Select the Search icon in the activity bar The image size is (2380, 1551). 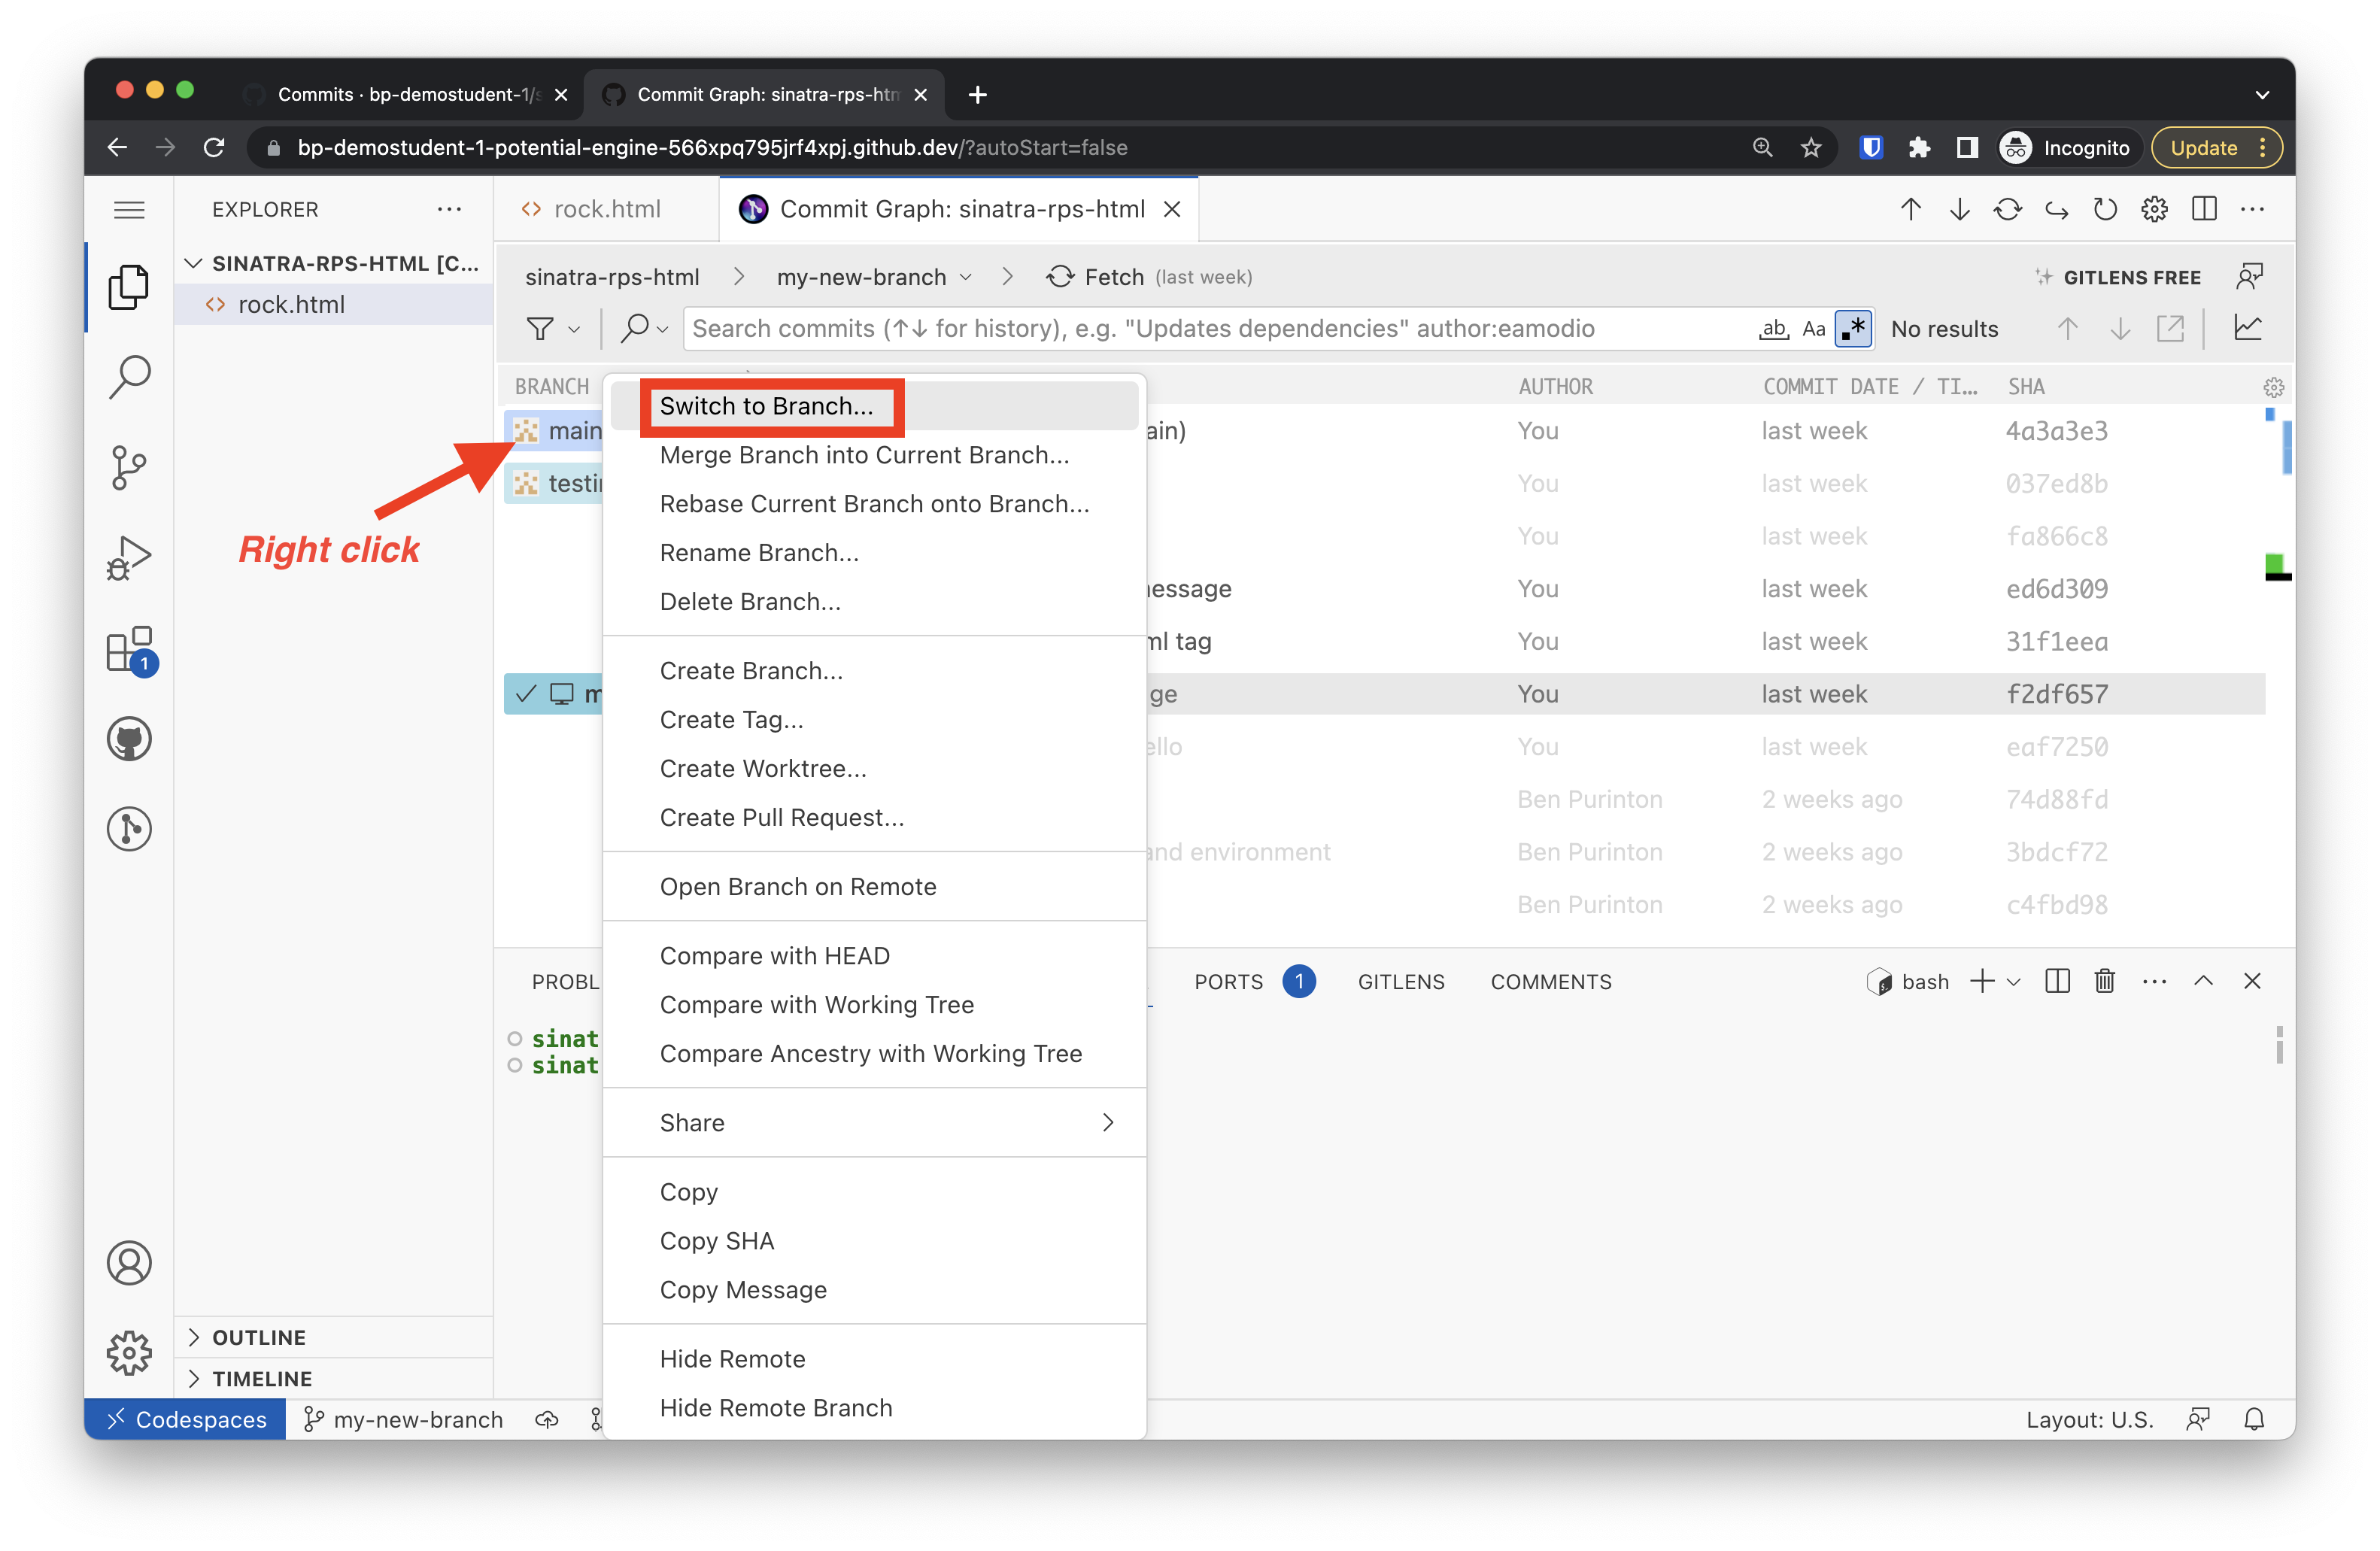tap(129, 377)
